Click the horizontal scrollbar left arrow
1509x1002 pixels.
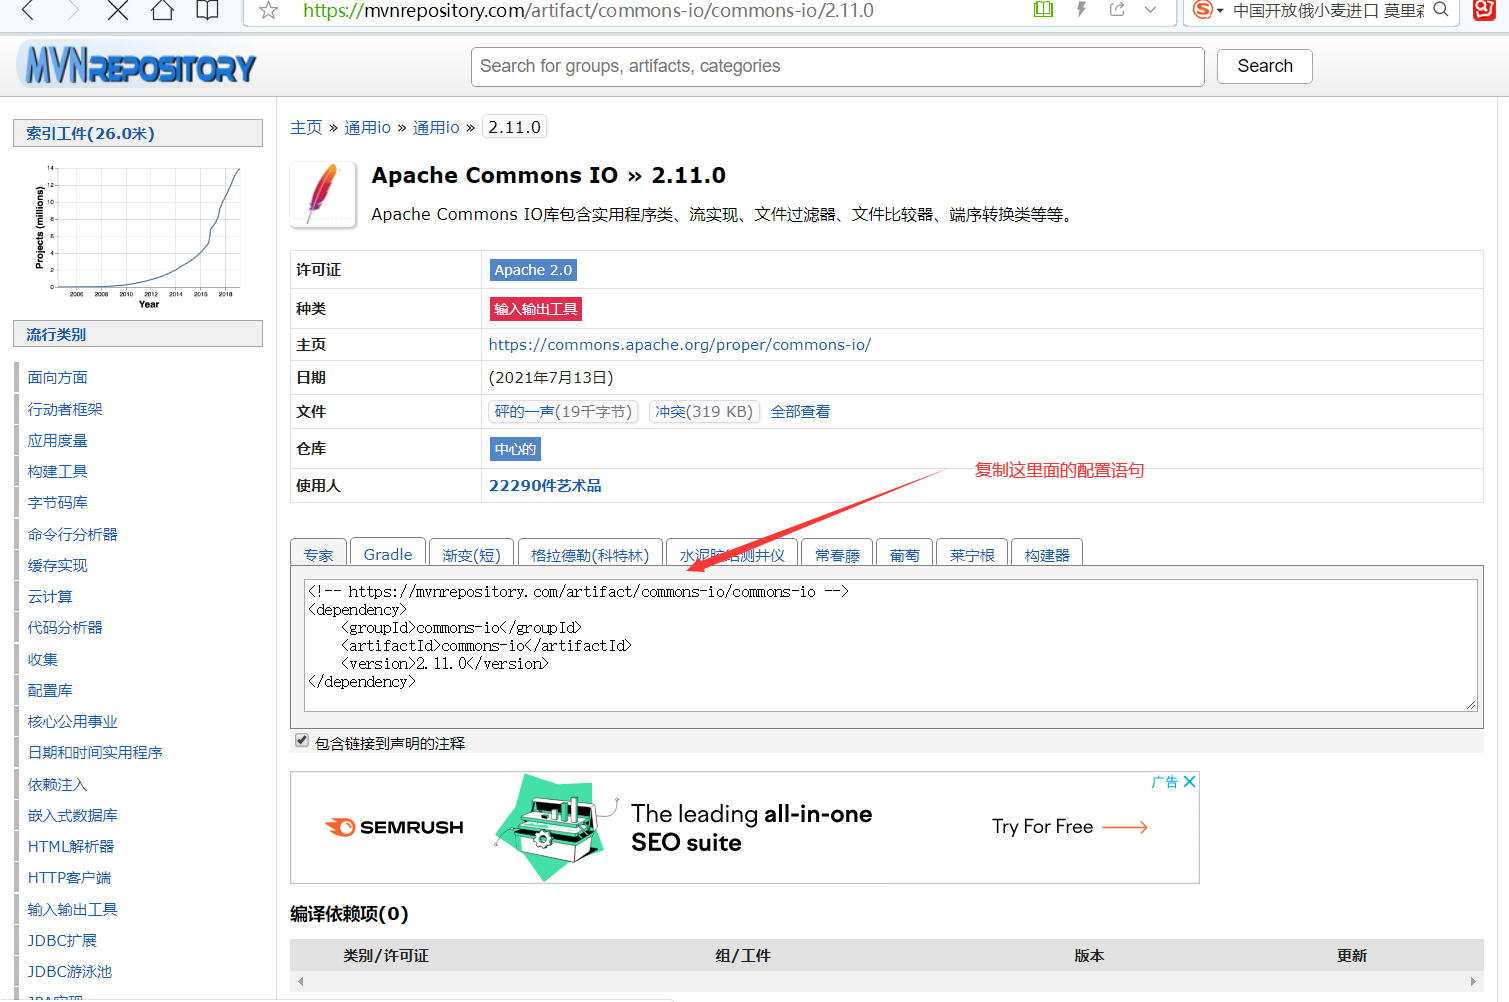click(300, 982)
